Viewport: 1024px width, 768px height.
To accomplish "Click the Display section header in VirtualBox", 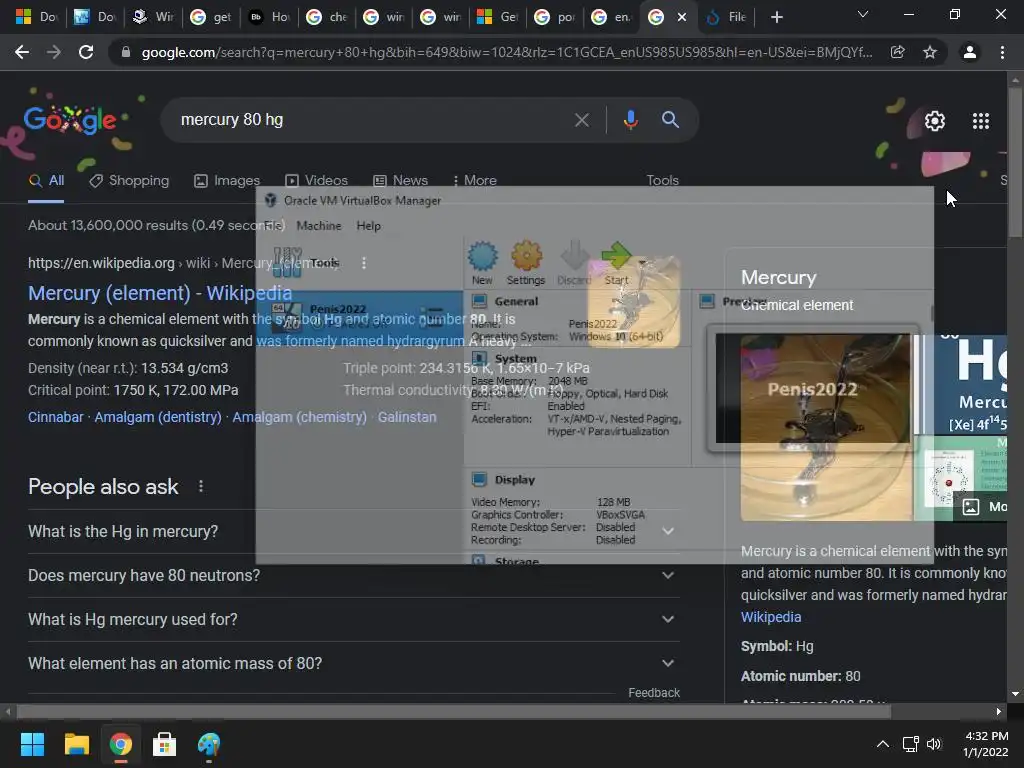I will (515, 480).
